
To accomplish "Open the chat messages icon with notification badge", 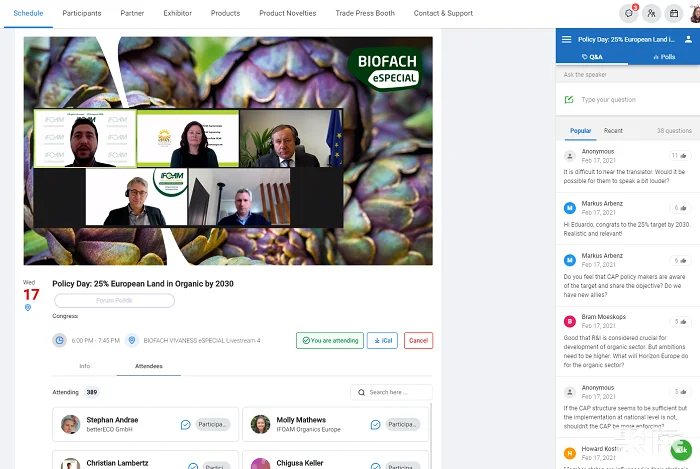I will 629,13.
